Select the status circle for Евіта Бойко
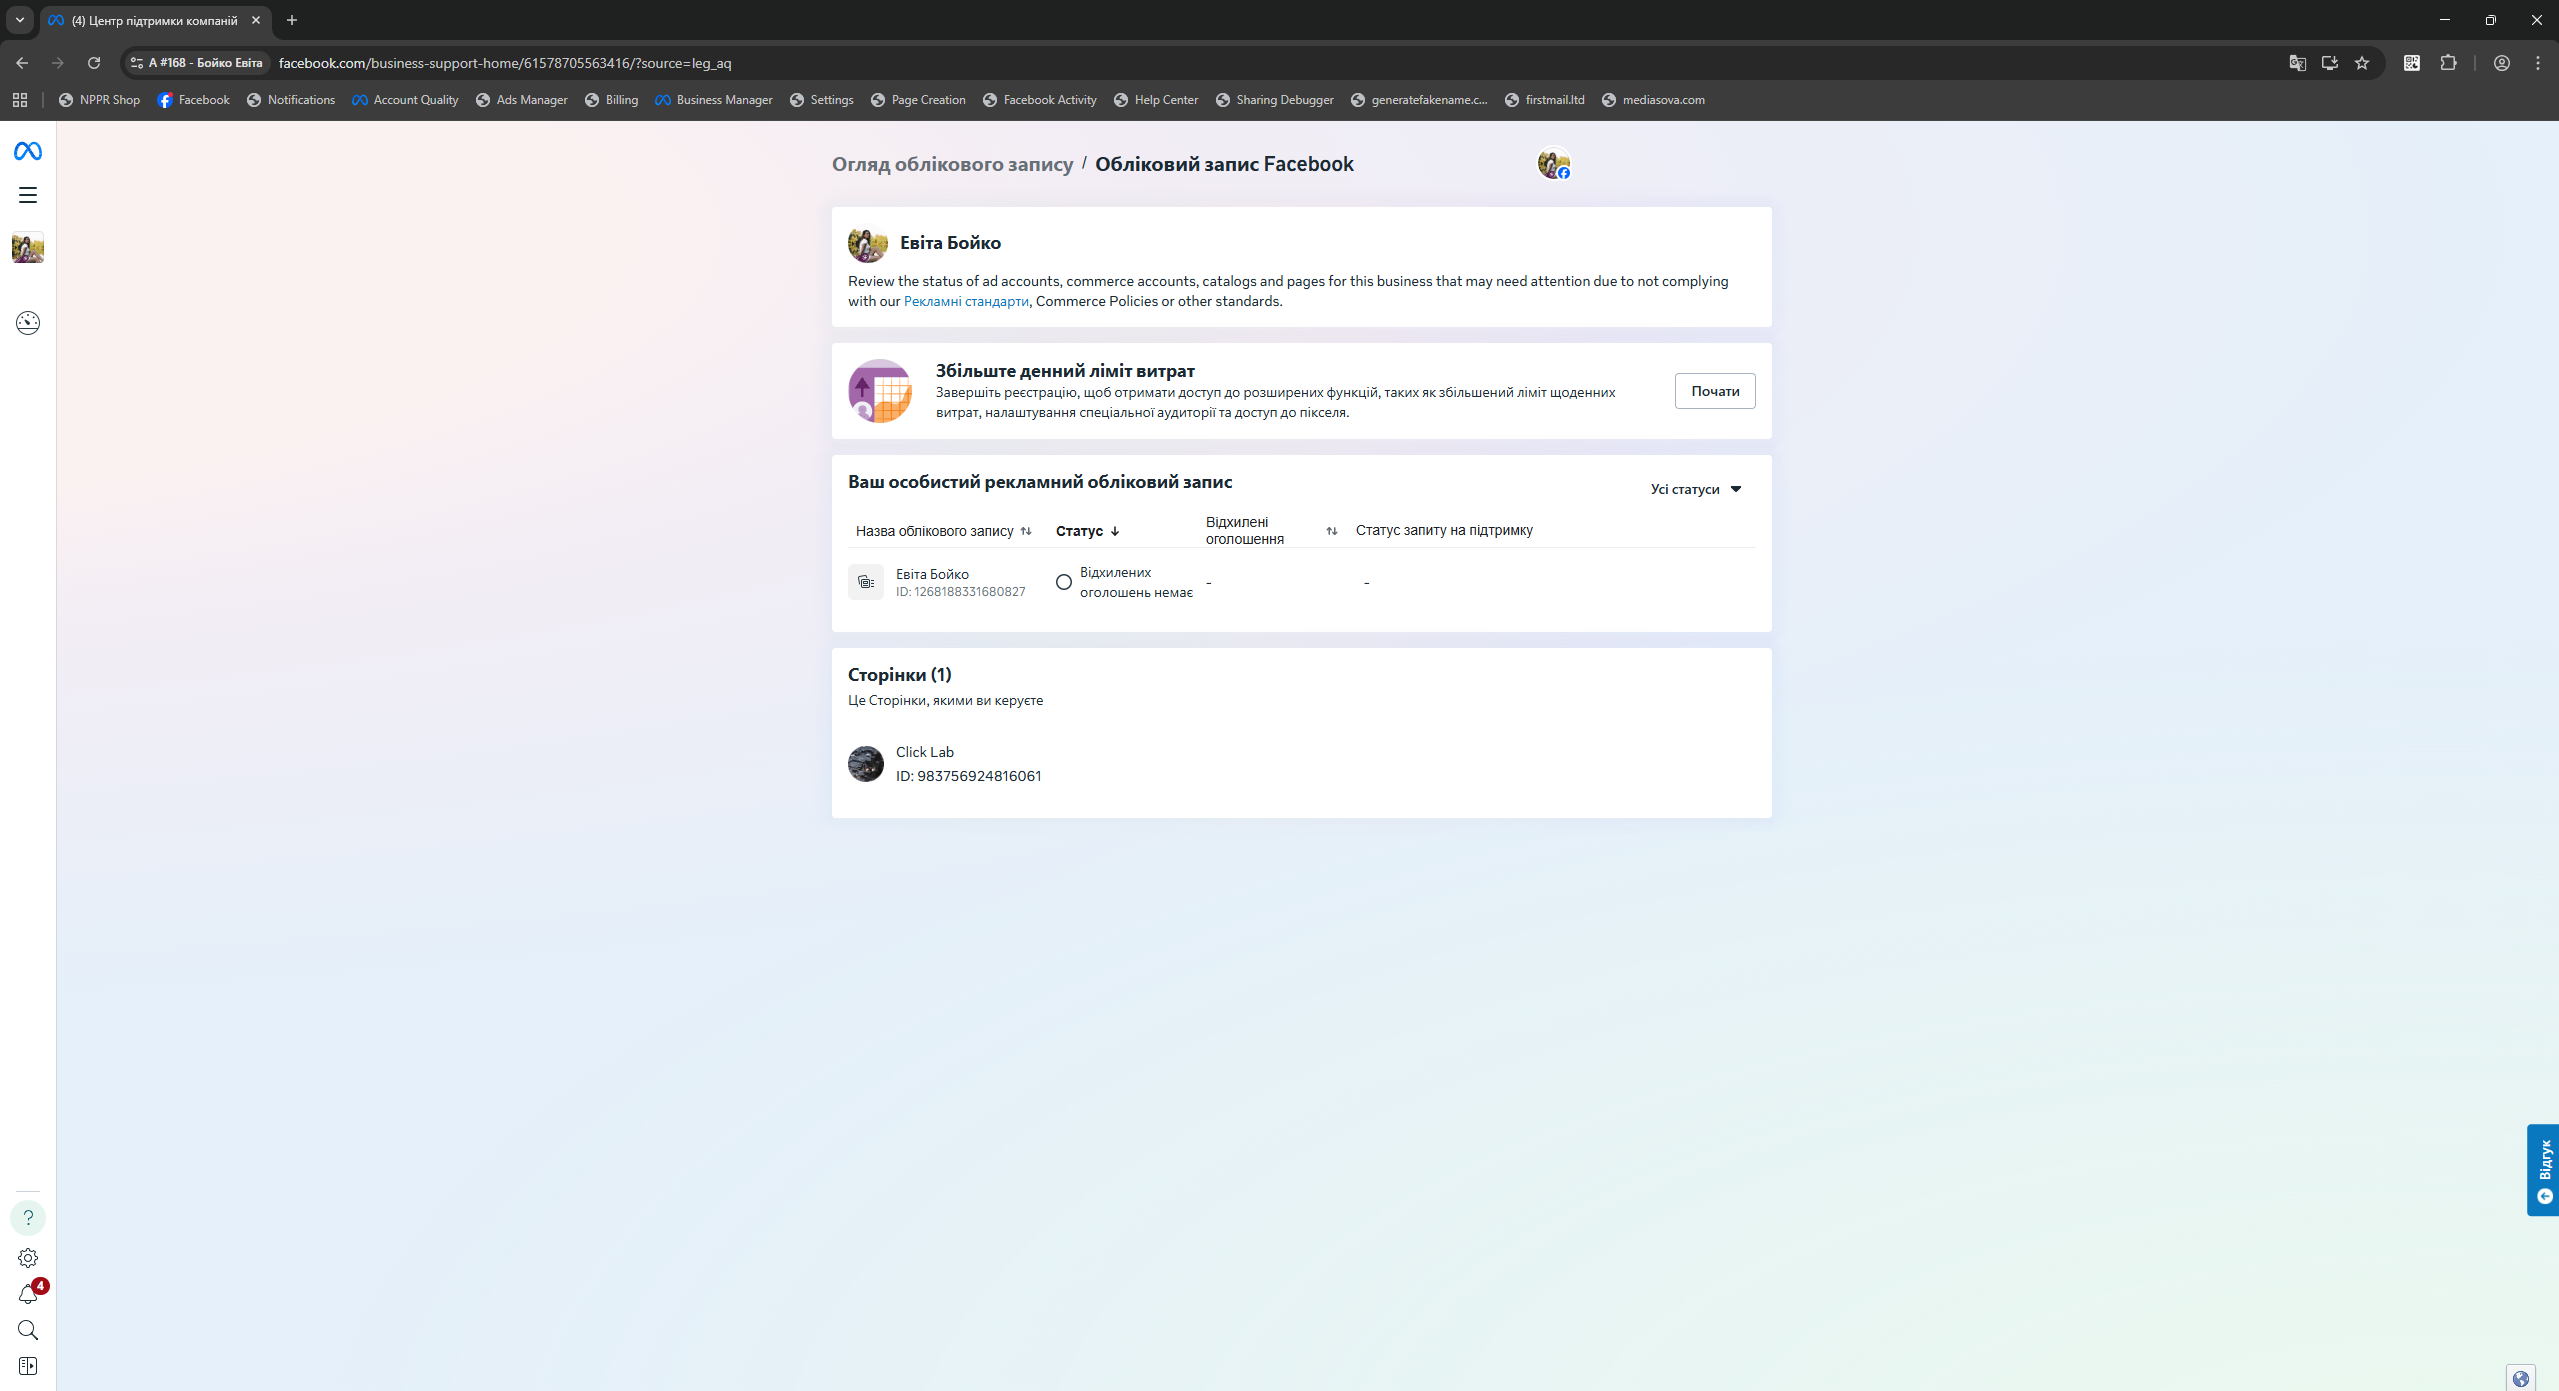The width and height of the screenshot is (2559, 1391). click(x=1064, y=582)
